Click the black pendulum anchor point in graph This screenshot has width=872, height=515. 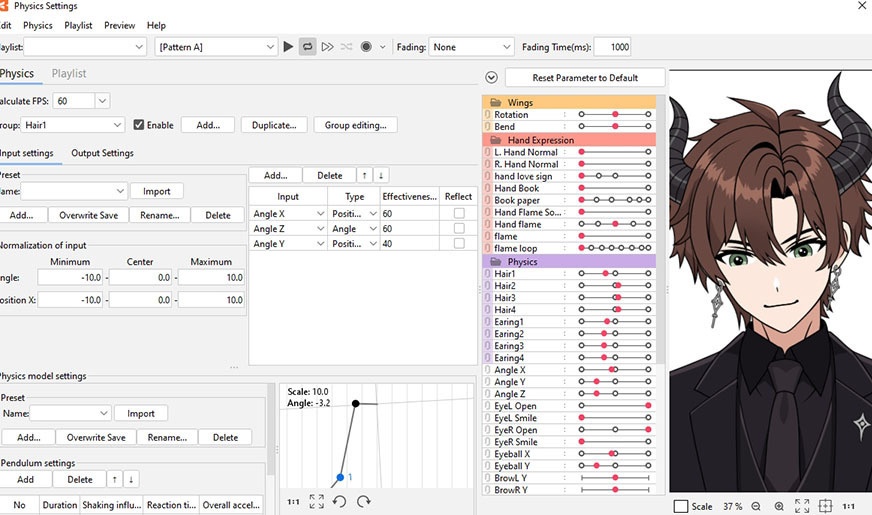[x=356, y=403]
